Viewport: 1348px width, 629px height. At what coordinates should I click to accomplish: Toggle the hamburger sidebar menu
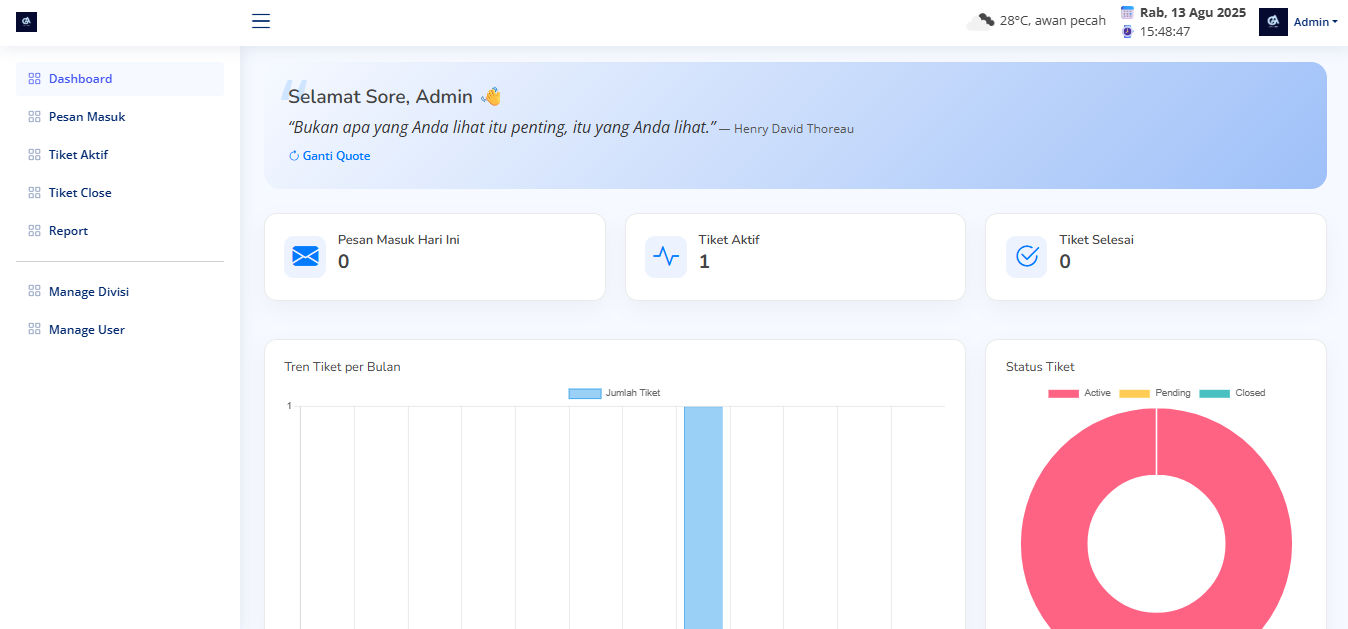coord(261,21)
